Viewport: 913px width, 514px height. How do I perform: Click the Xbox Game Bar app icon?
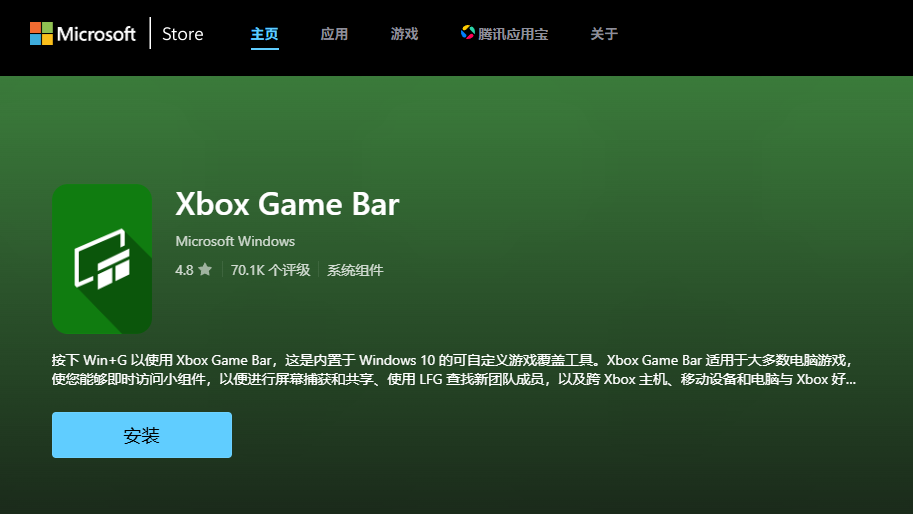[102, 259]
